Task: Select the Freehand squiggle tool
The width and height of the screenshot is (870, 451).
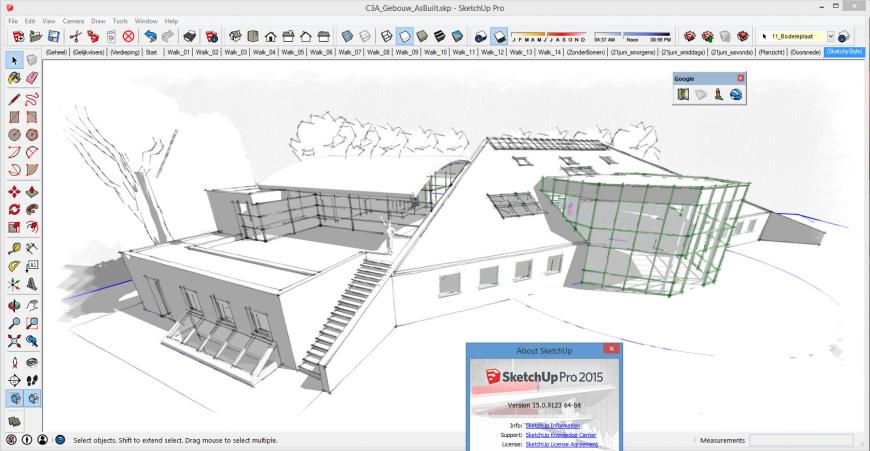Action: [32, 99]
